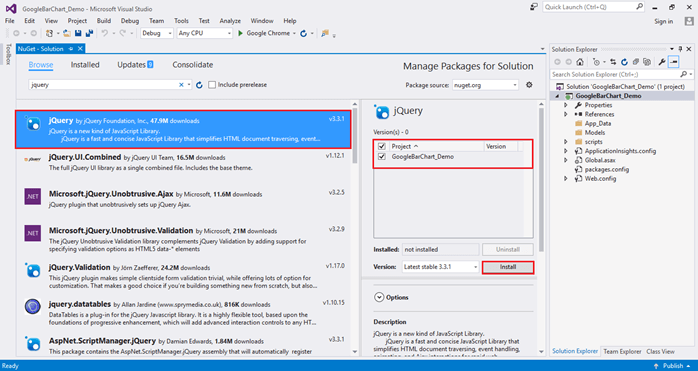Click the Install button
This screenshot has width=698, height=371.
508,267
